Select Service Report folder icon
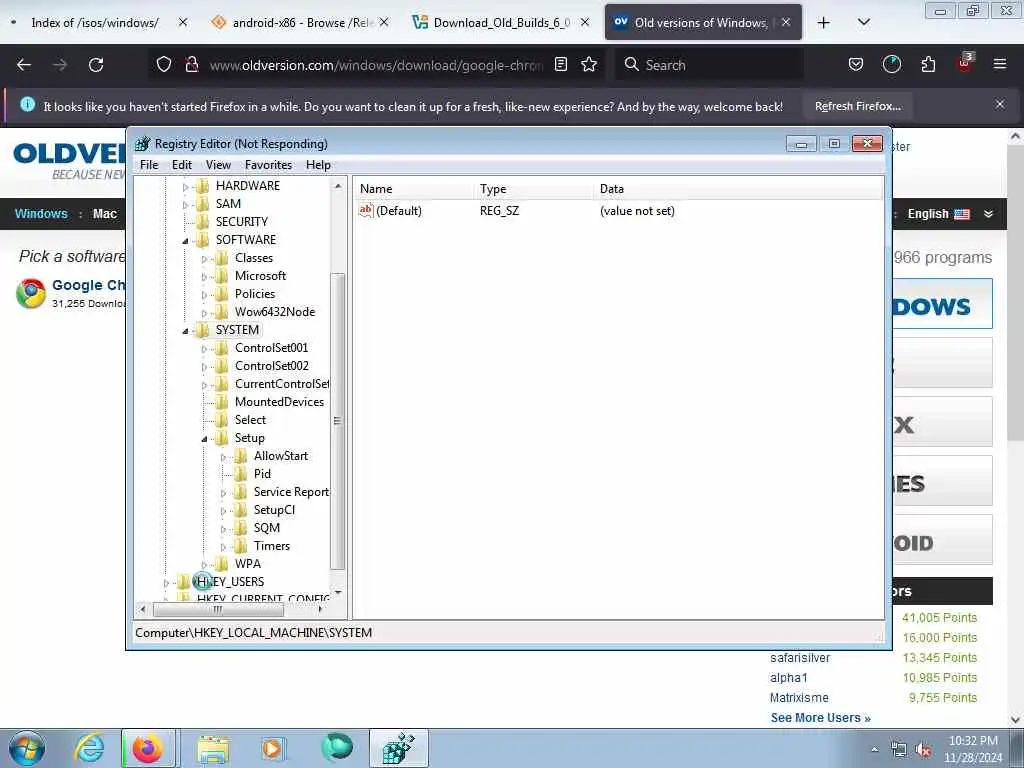 point(241,492)
